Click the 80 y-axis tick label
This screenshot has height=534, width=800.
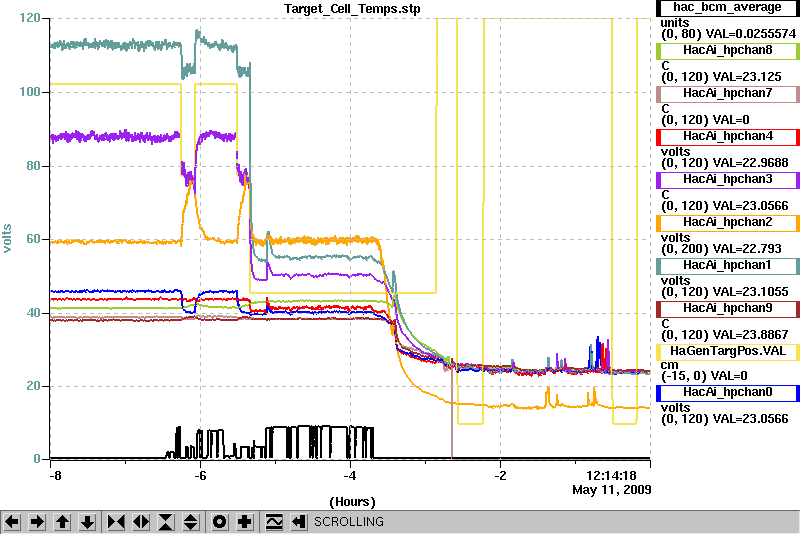click(33, 166)
